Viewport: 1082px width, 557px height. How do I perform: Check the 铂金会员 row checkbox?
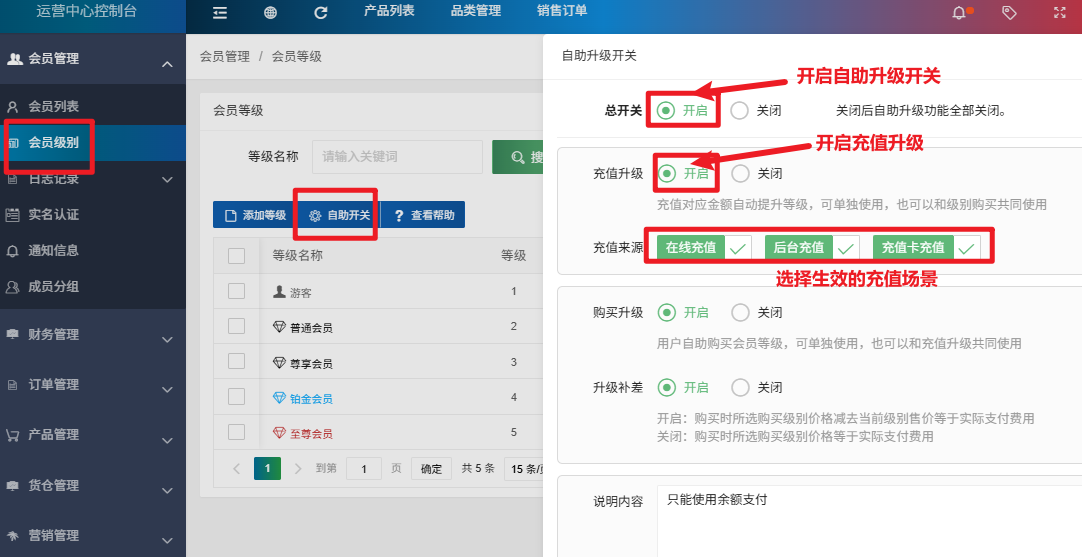(x=237, y=396)
